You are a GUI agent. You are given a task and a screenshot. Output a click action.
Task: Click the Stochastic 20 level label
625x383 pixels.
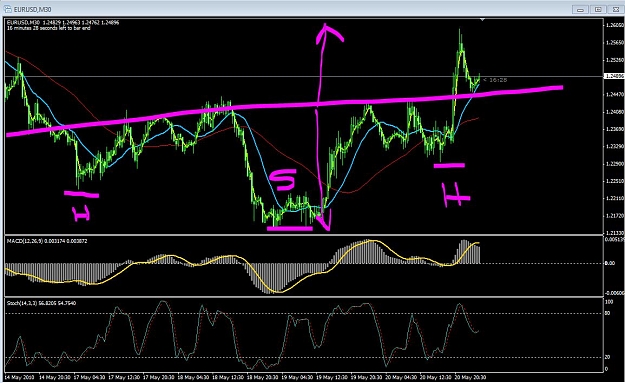pos(607,357)
